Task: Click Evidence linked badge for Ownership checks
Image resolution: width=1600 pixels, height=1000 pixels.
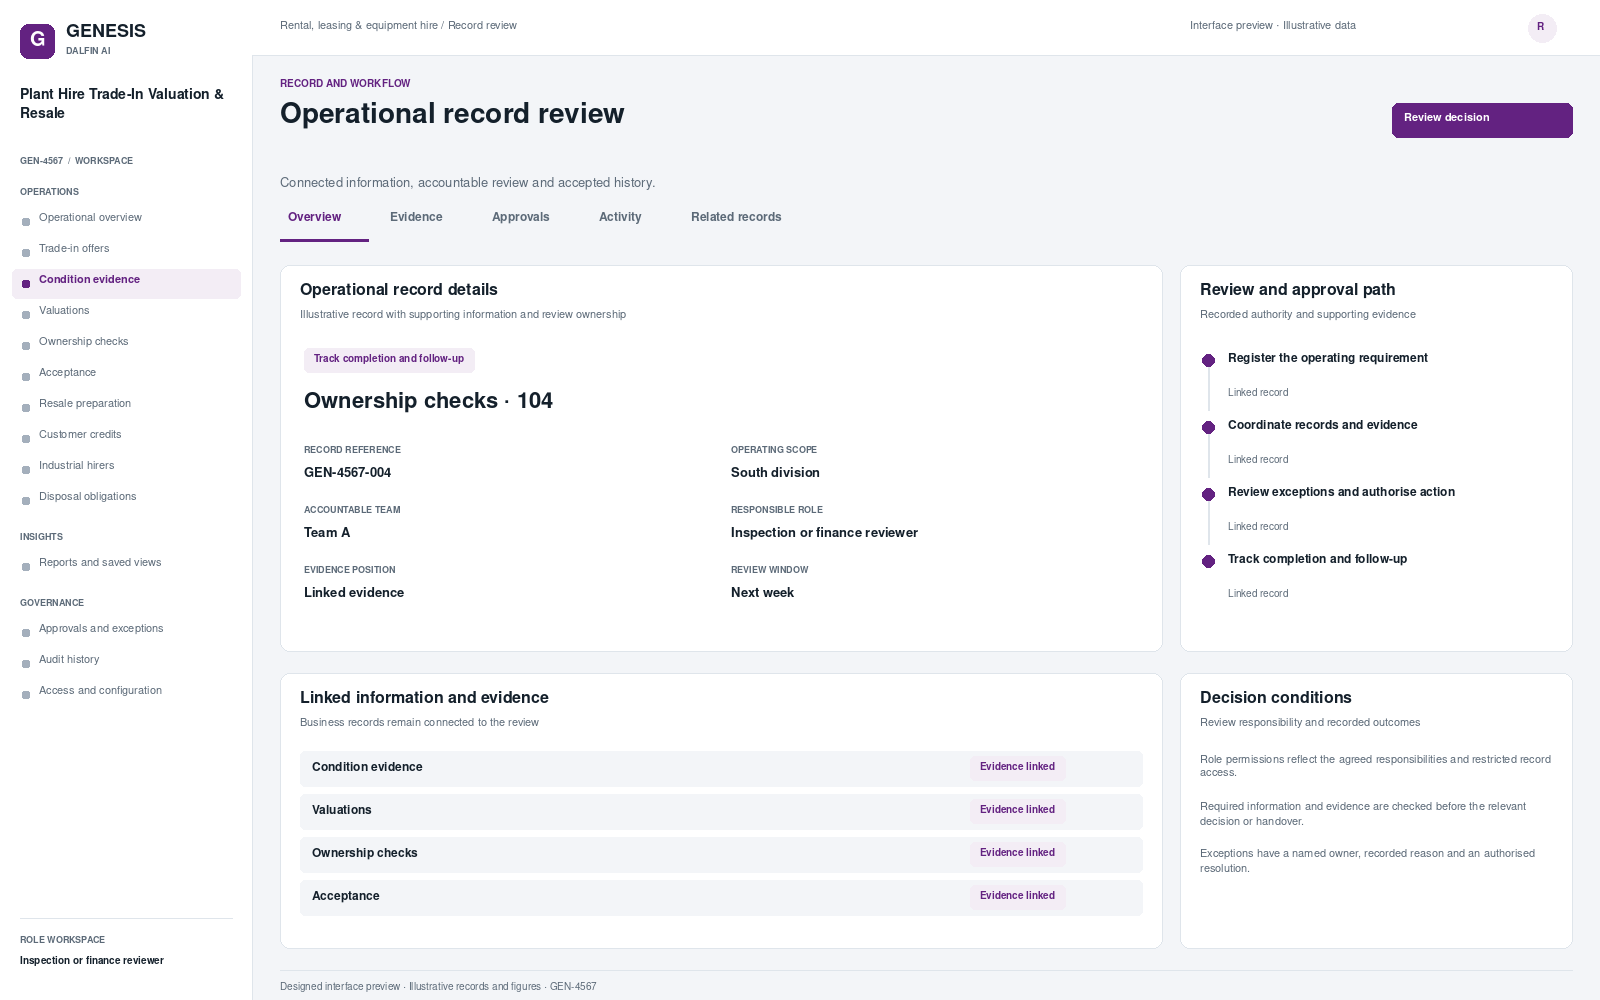Action: click(1017, 853)
